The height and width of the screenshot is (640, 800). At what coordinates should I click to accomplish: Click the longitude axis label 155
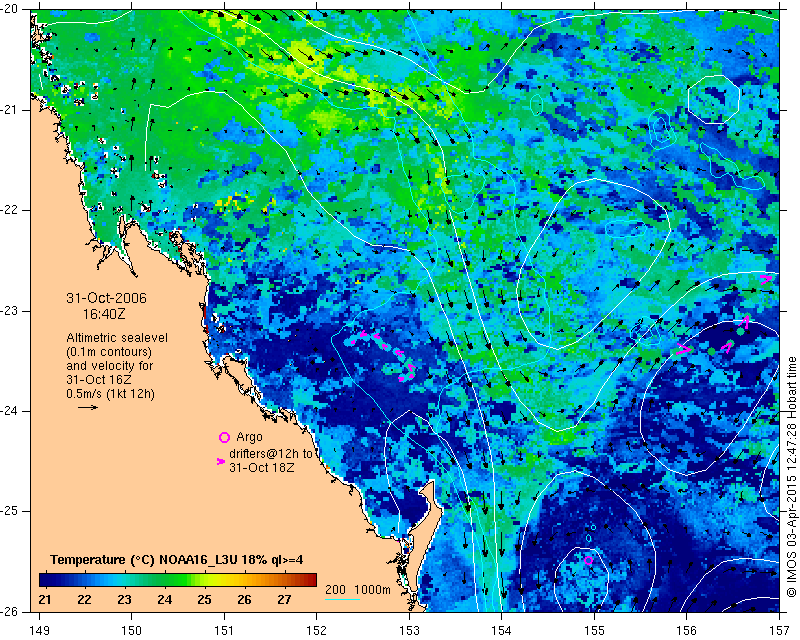click(594, 631)
